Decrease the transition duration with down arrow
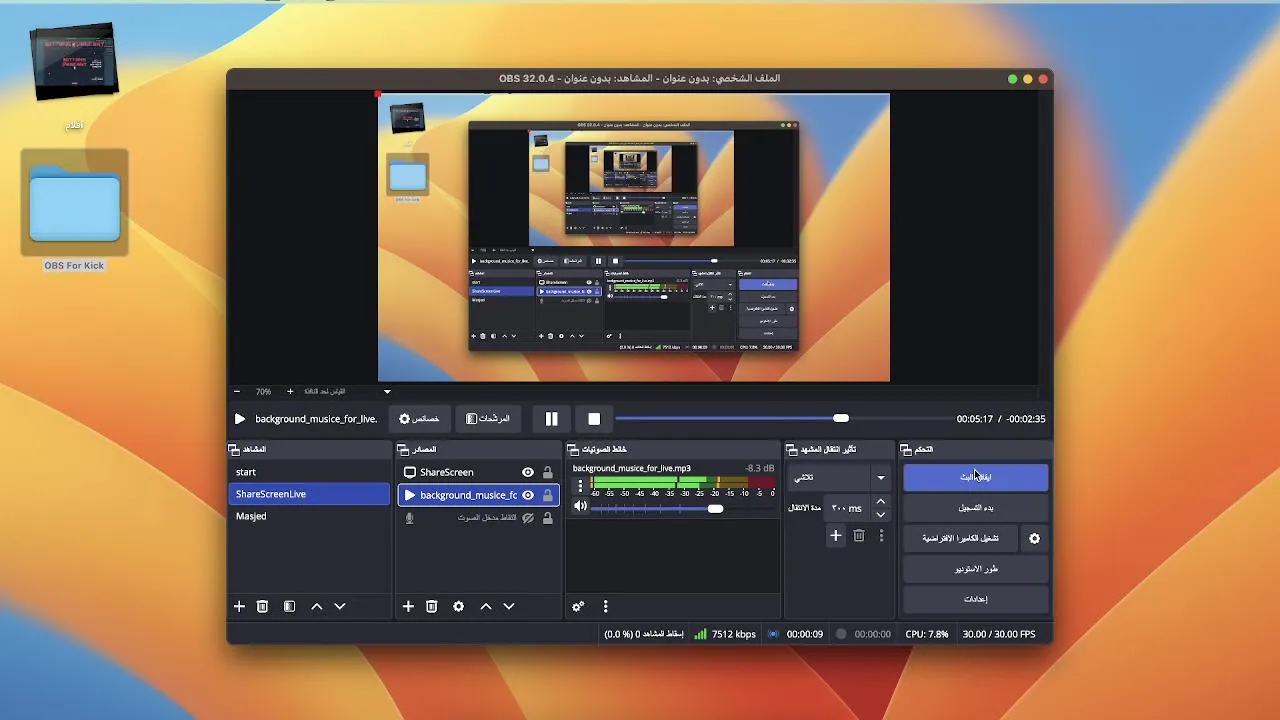 pyautogui.click(x=880, y=514)
